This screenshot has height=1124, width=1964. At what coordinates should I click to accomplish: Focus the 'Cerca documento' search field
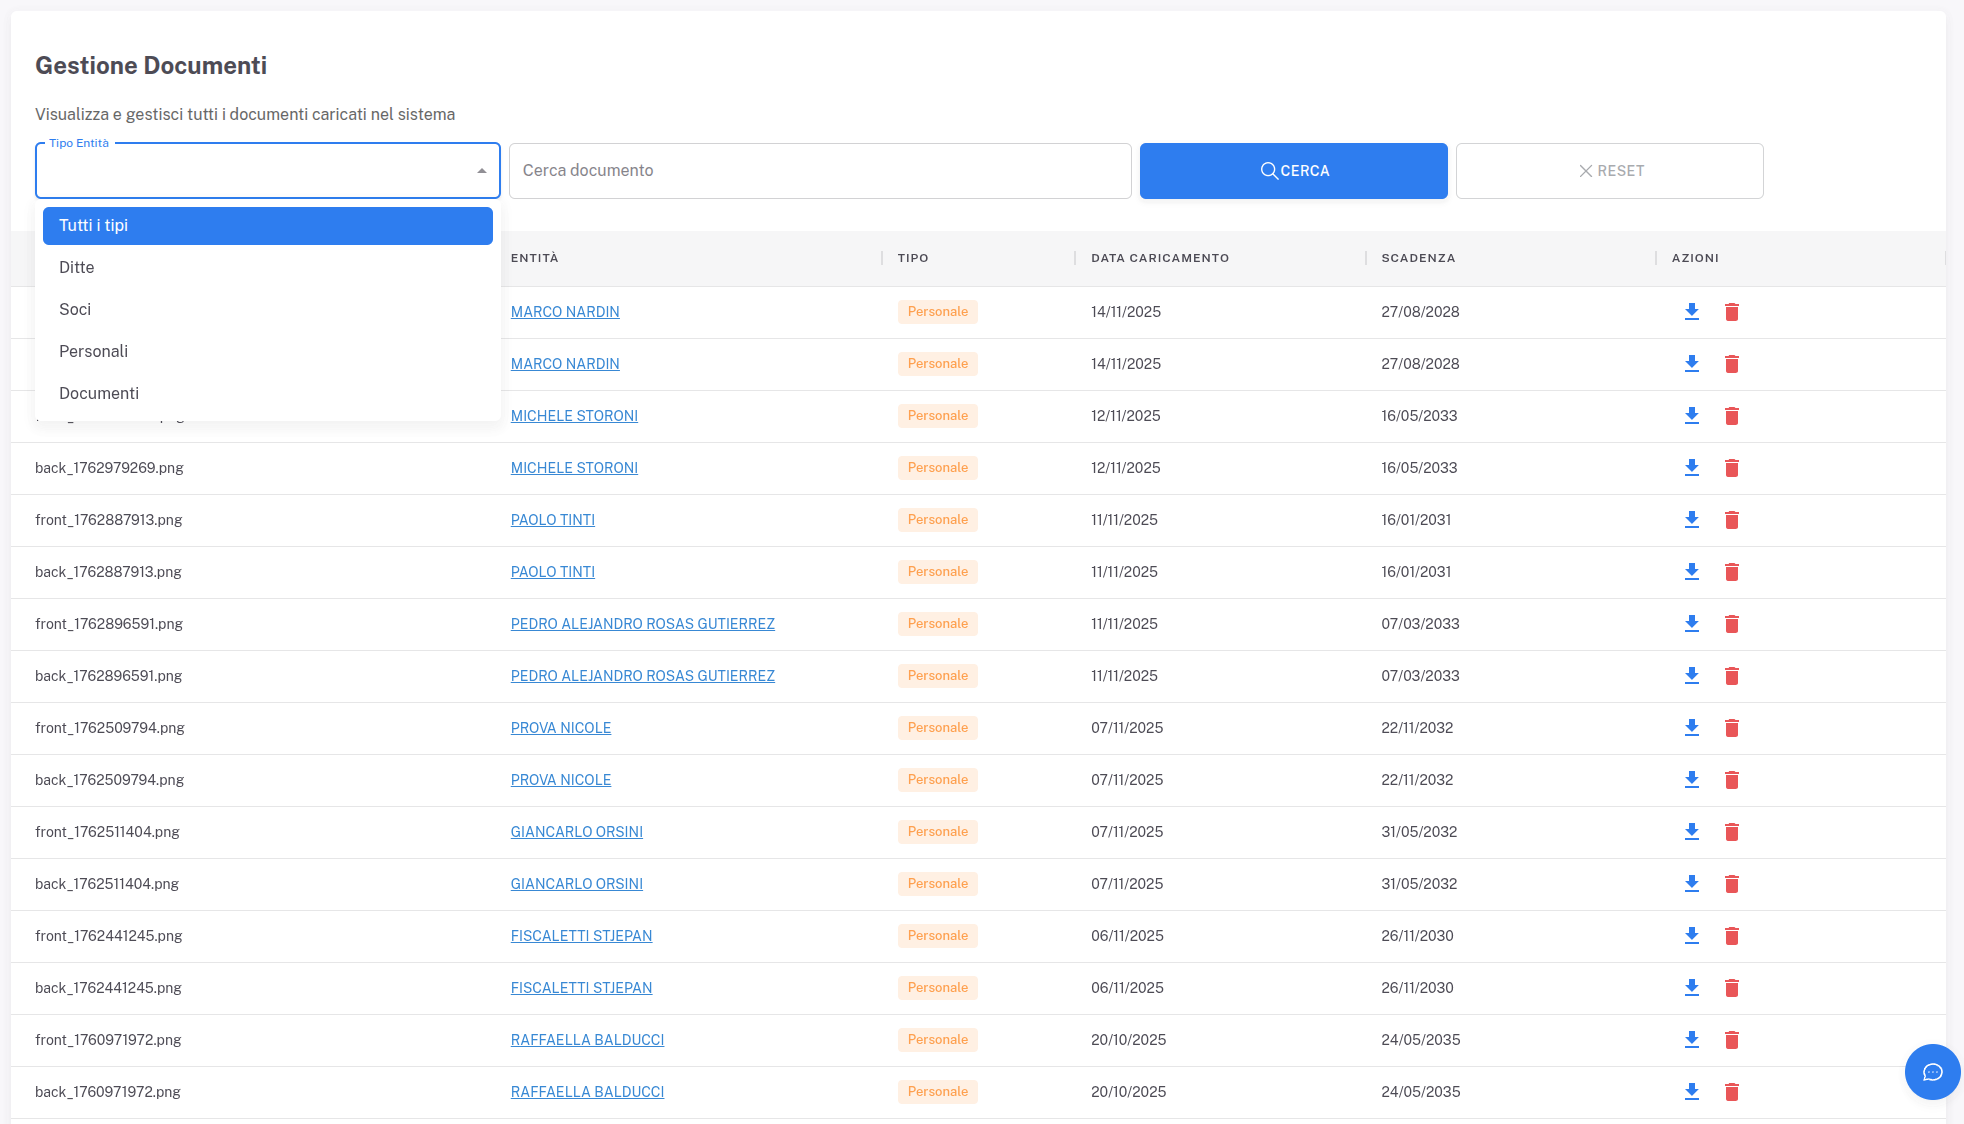point(819,171)
